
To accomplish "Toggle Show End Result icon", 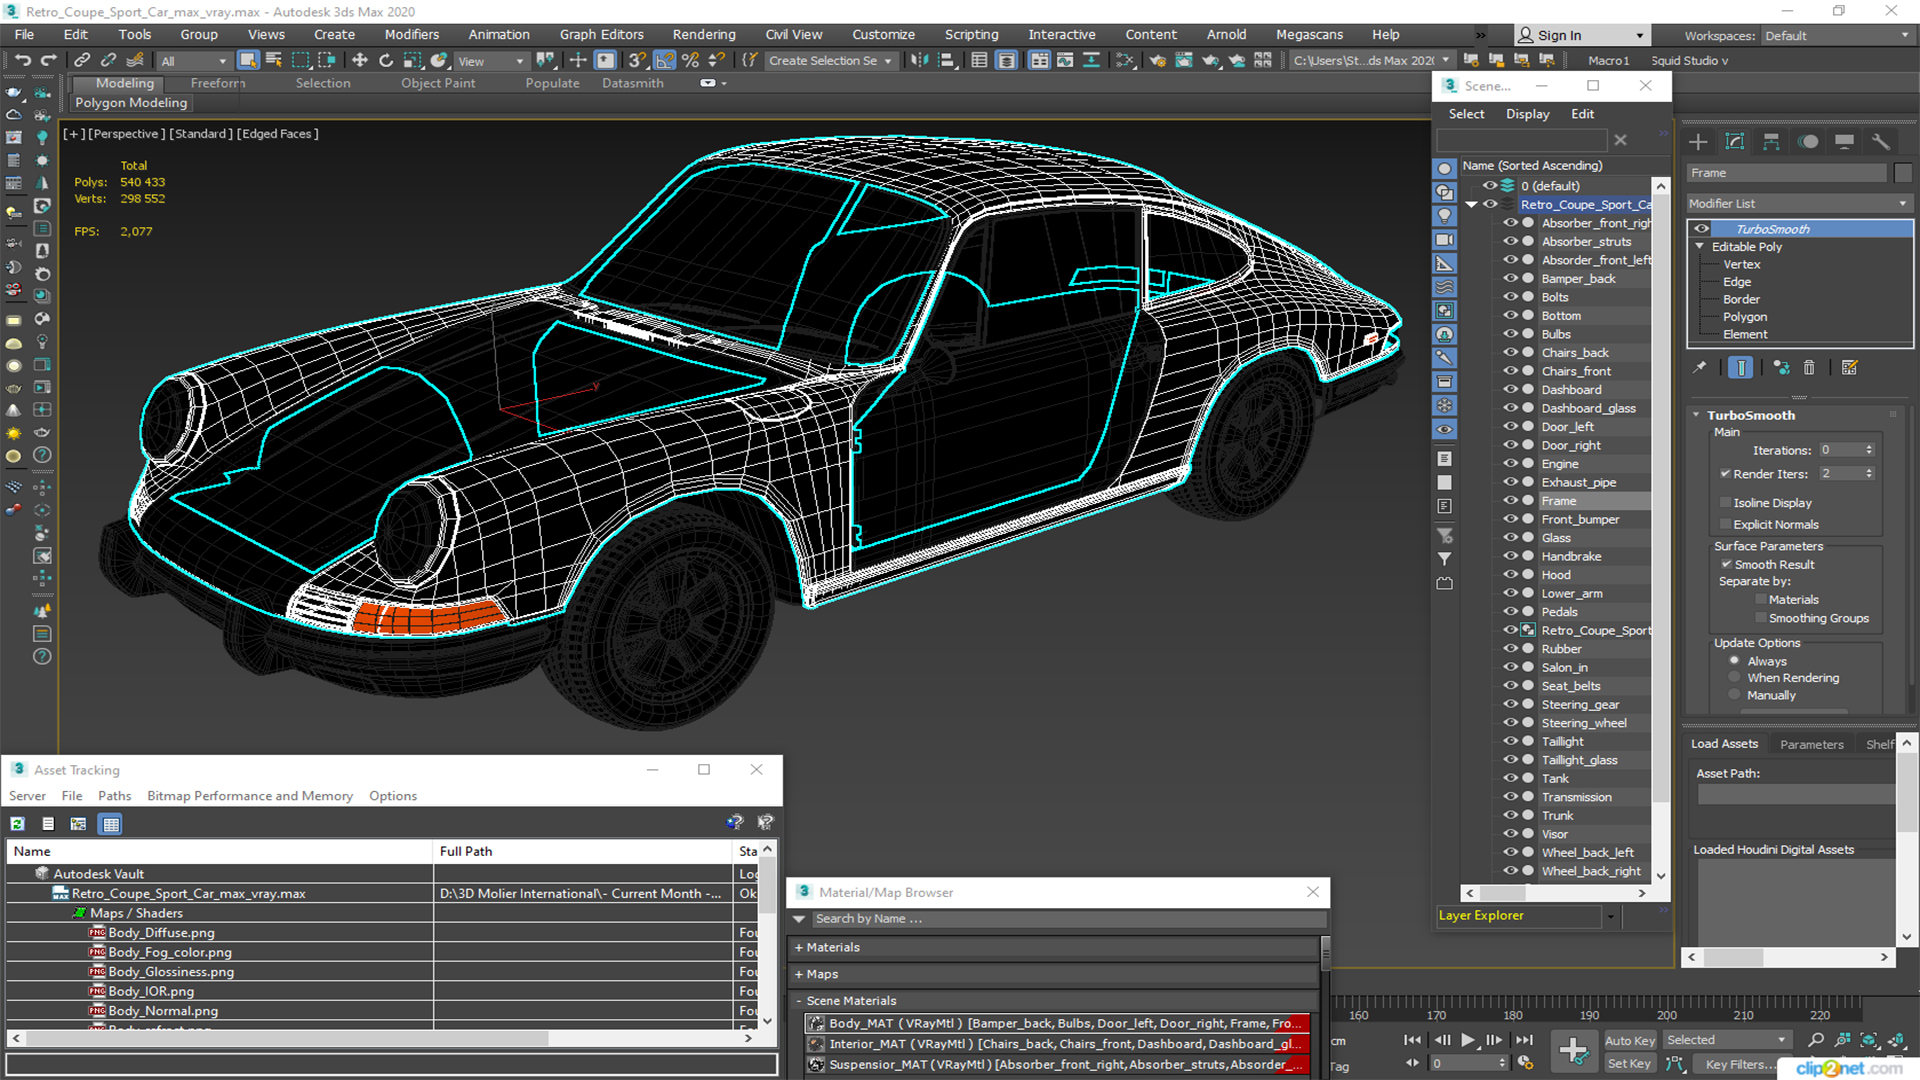I will (1741, 368).
